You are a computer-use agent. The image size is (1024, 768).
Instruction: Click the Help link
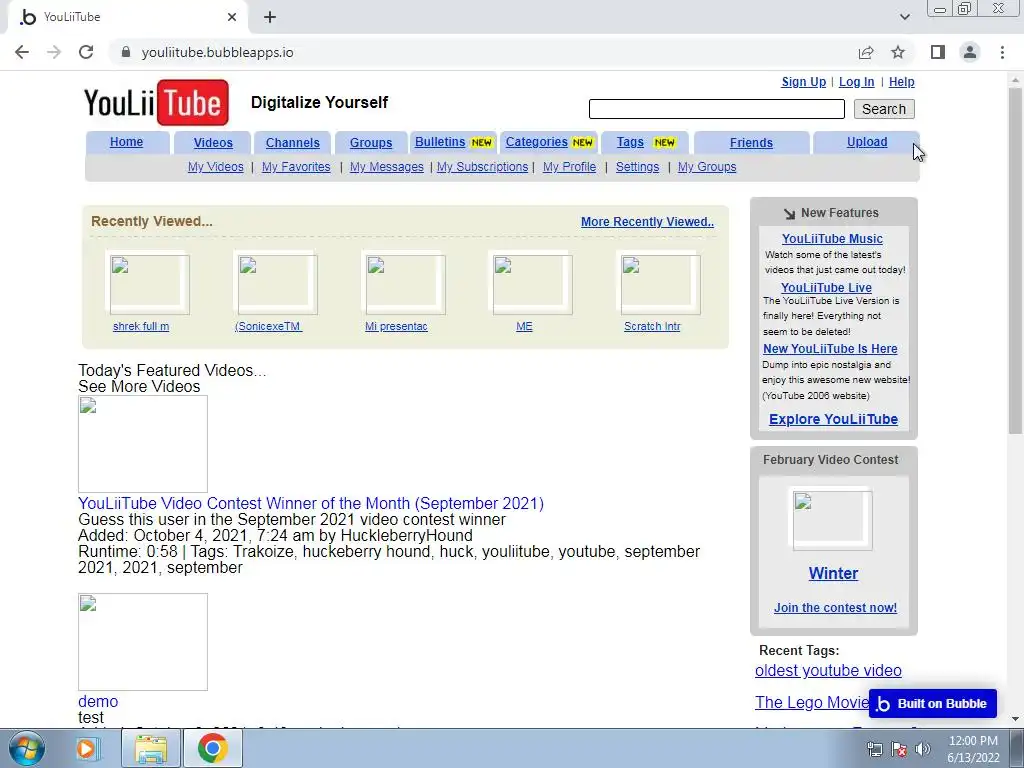901,82
